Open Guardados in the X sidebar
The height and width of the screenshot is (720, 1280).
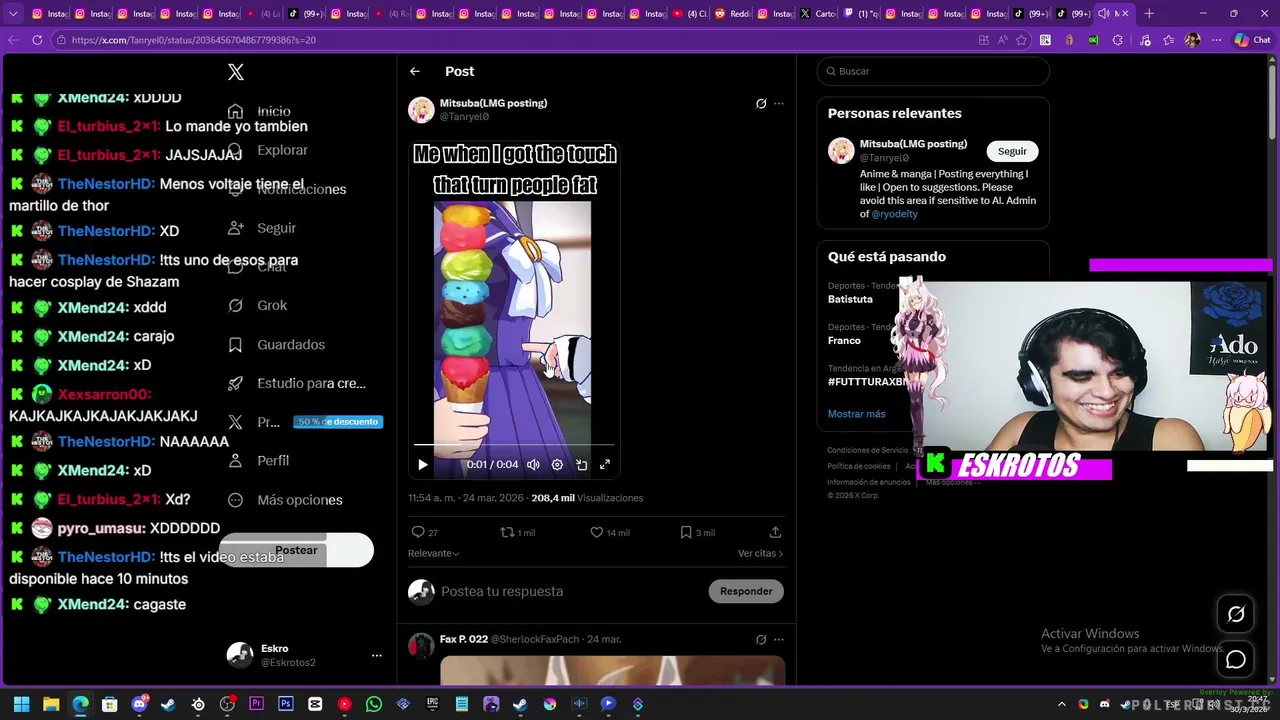tap(278, 344)
